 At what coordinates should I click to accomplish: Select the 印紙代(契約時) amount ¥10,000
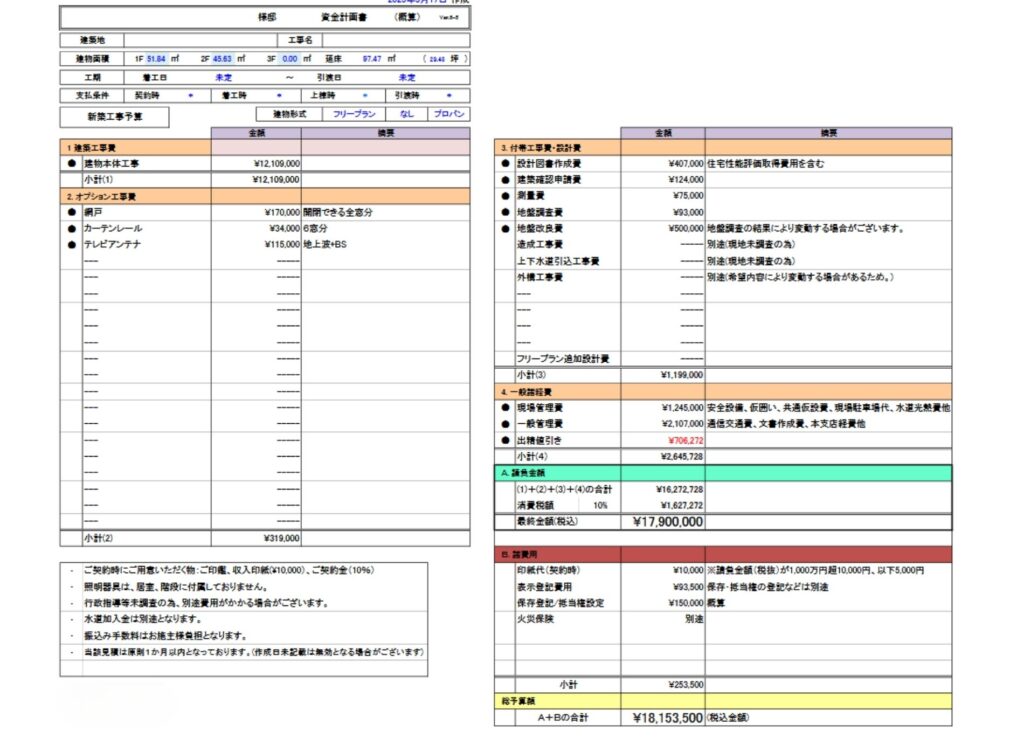point(688,570)
